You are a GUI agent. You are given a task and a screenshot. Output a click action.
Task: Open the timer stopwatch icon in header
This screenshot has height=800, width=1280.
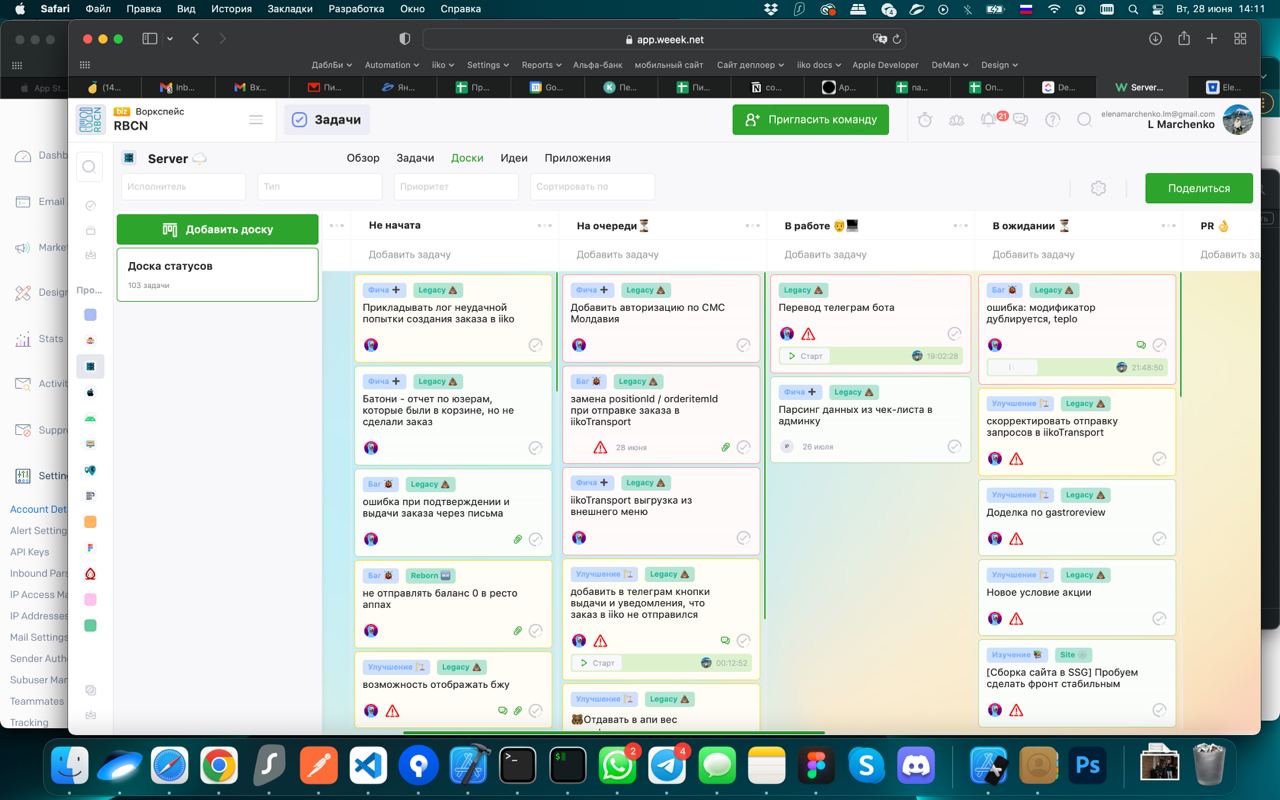925,120
